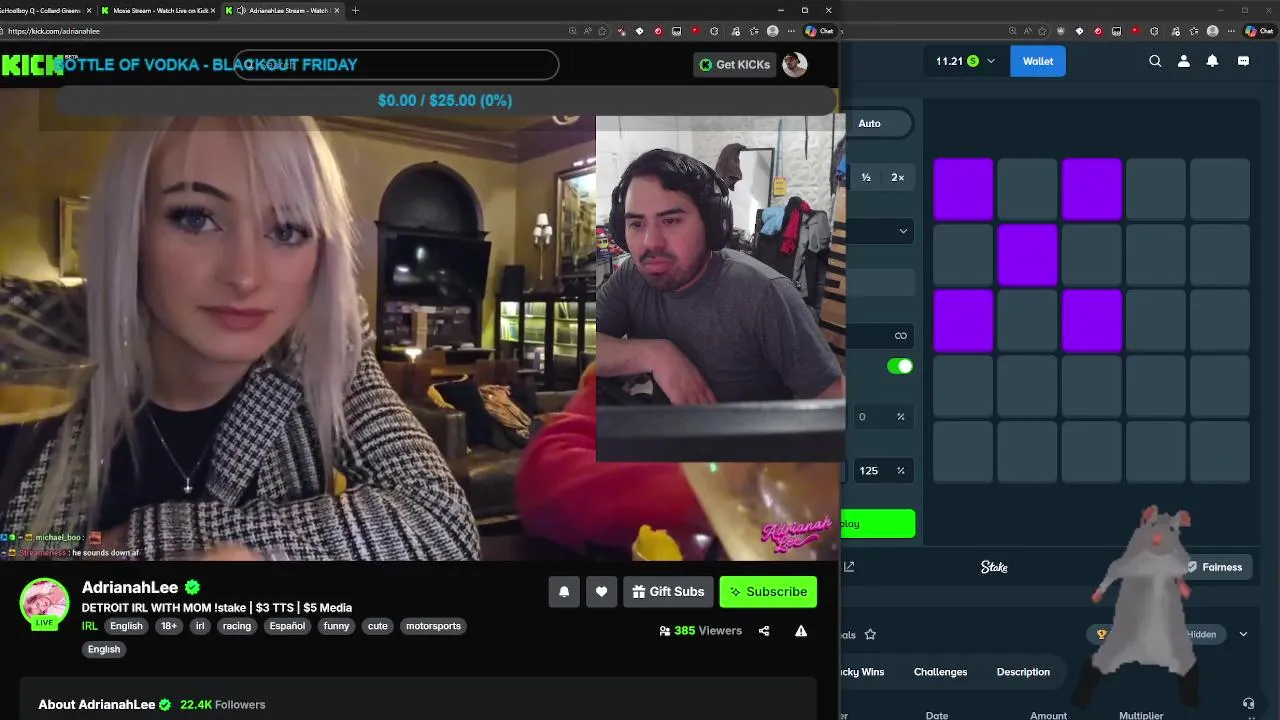Select first purple tile in third row

[963, 321]
